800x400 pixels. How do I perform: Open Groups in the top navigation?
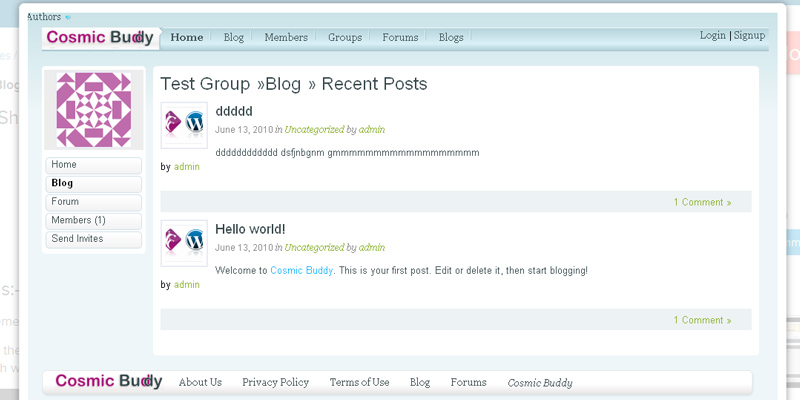[345, 38]
